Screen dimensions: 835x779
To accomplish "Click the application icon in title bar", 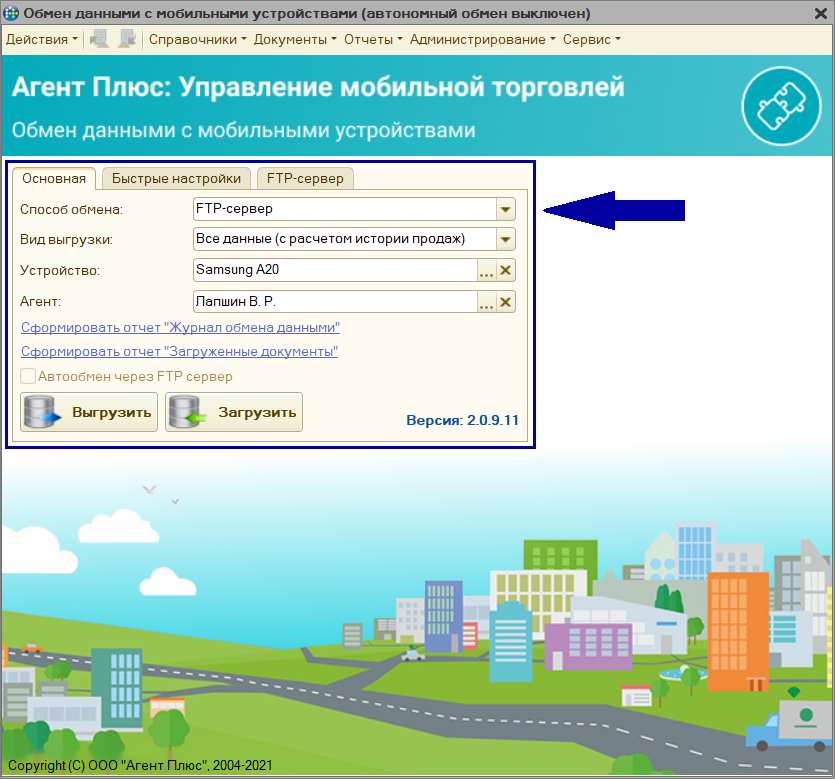I will click(x=11, y=13).
